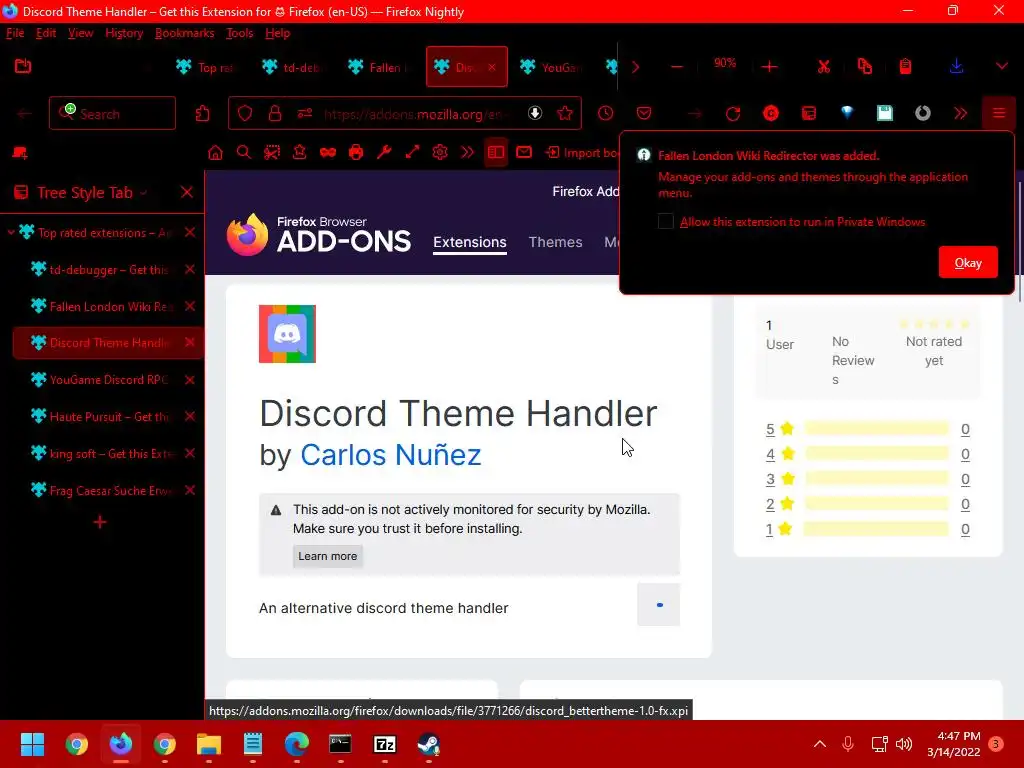This screenshot has height=768, width=1024.
Task: Click the blue diamond extension icon
Action: [847, 114]
